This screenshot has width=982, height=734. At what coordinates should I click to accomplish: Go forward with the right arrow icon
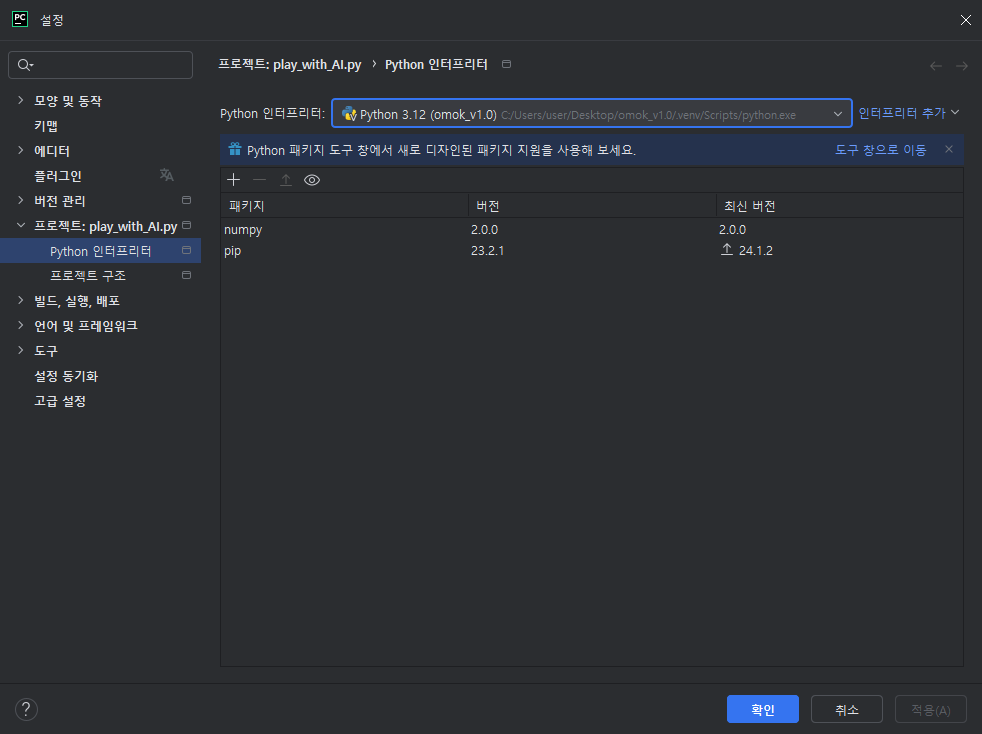pos(962,66)
